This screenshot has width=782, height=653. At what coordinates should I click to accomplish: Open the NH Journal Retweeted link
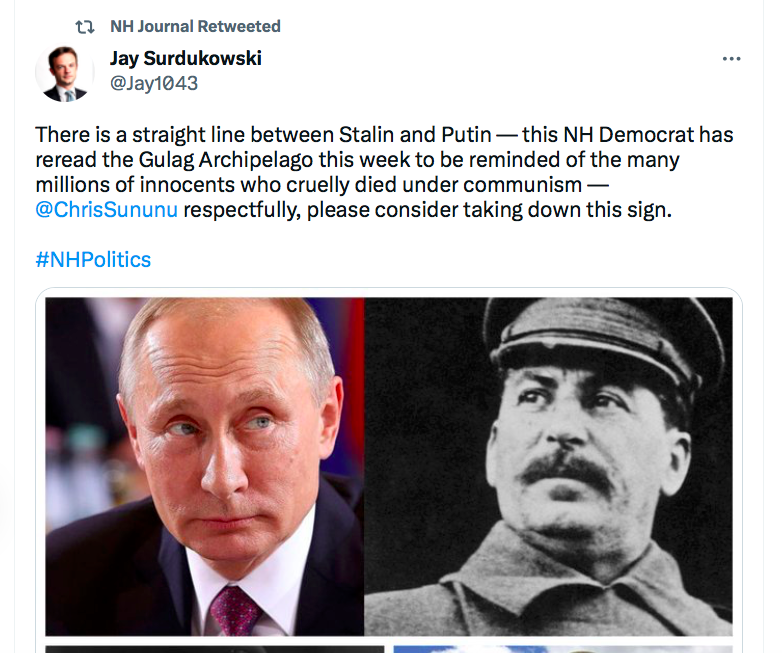195,26
